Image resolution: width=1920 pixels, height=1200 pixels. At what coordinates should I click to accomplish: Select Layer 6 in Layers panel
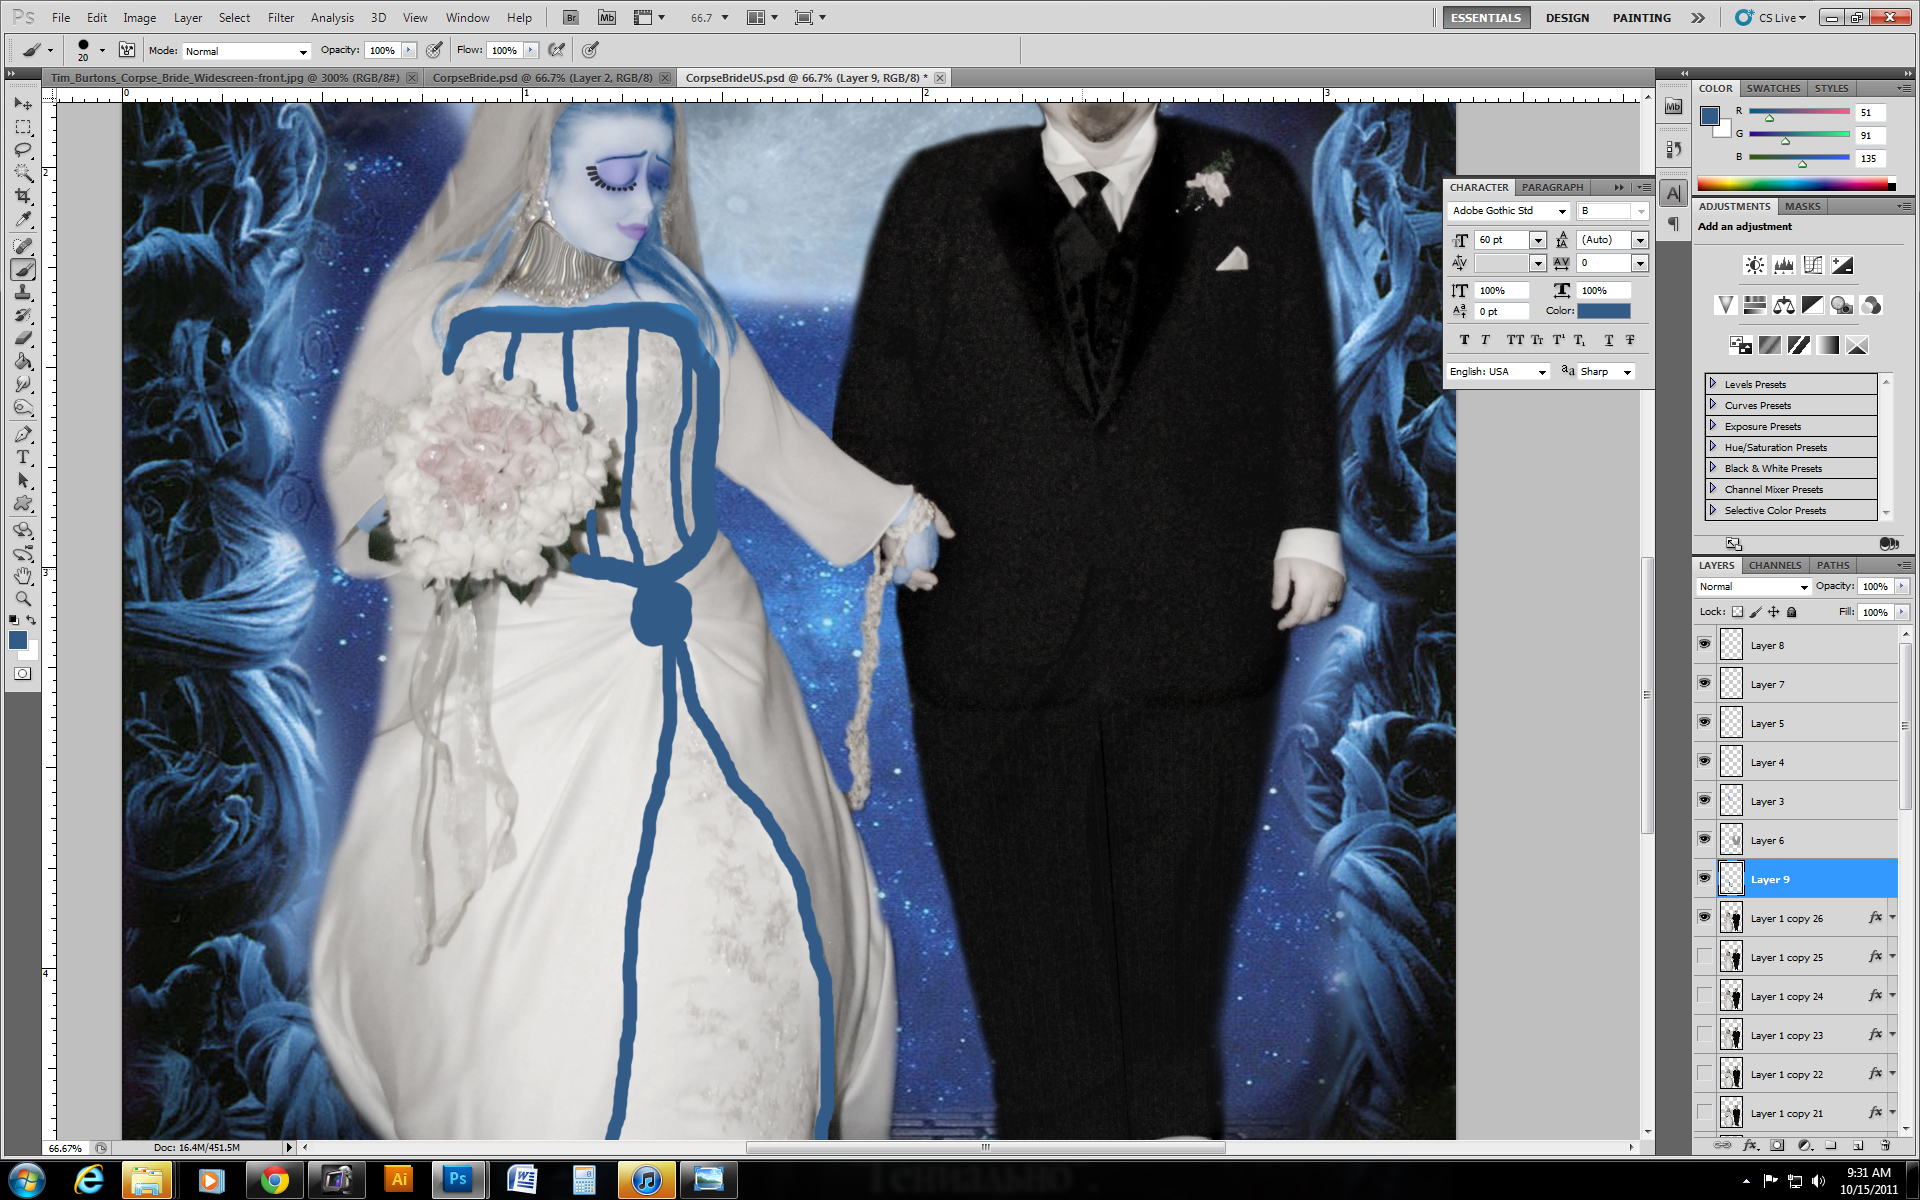(x=1807, y=839)
